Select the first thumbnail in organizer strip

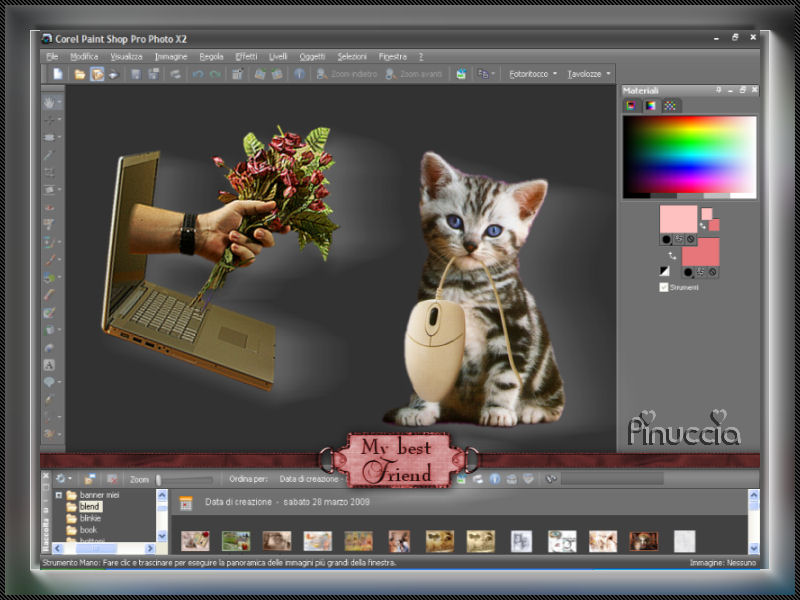click(x=195, y=541)
